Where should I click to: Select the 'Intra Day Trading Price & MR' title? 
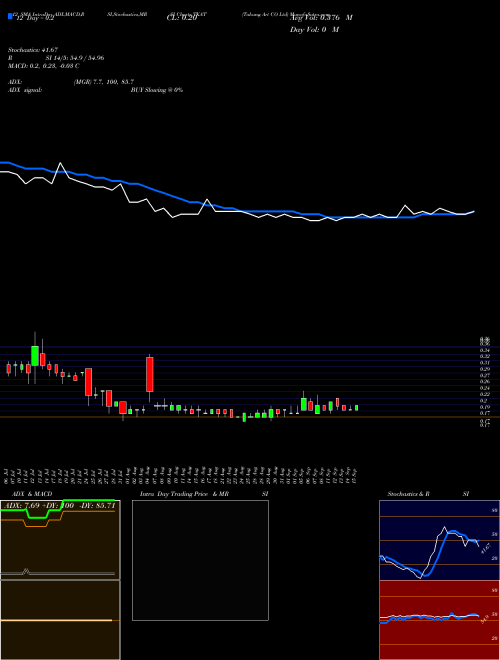(x=184, y=494)
